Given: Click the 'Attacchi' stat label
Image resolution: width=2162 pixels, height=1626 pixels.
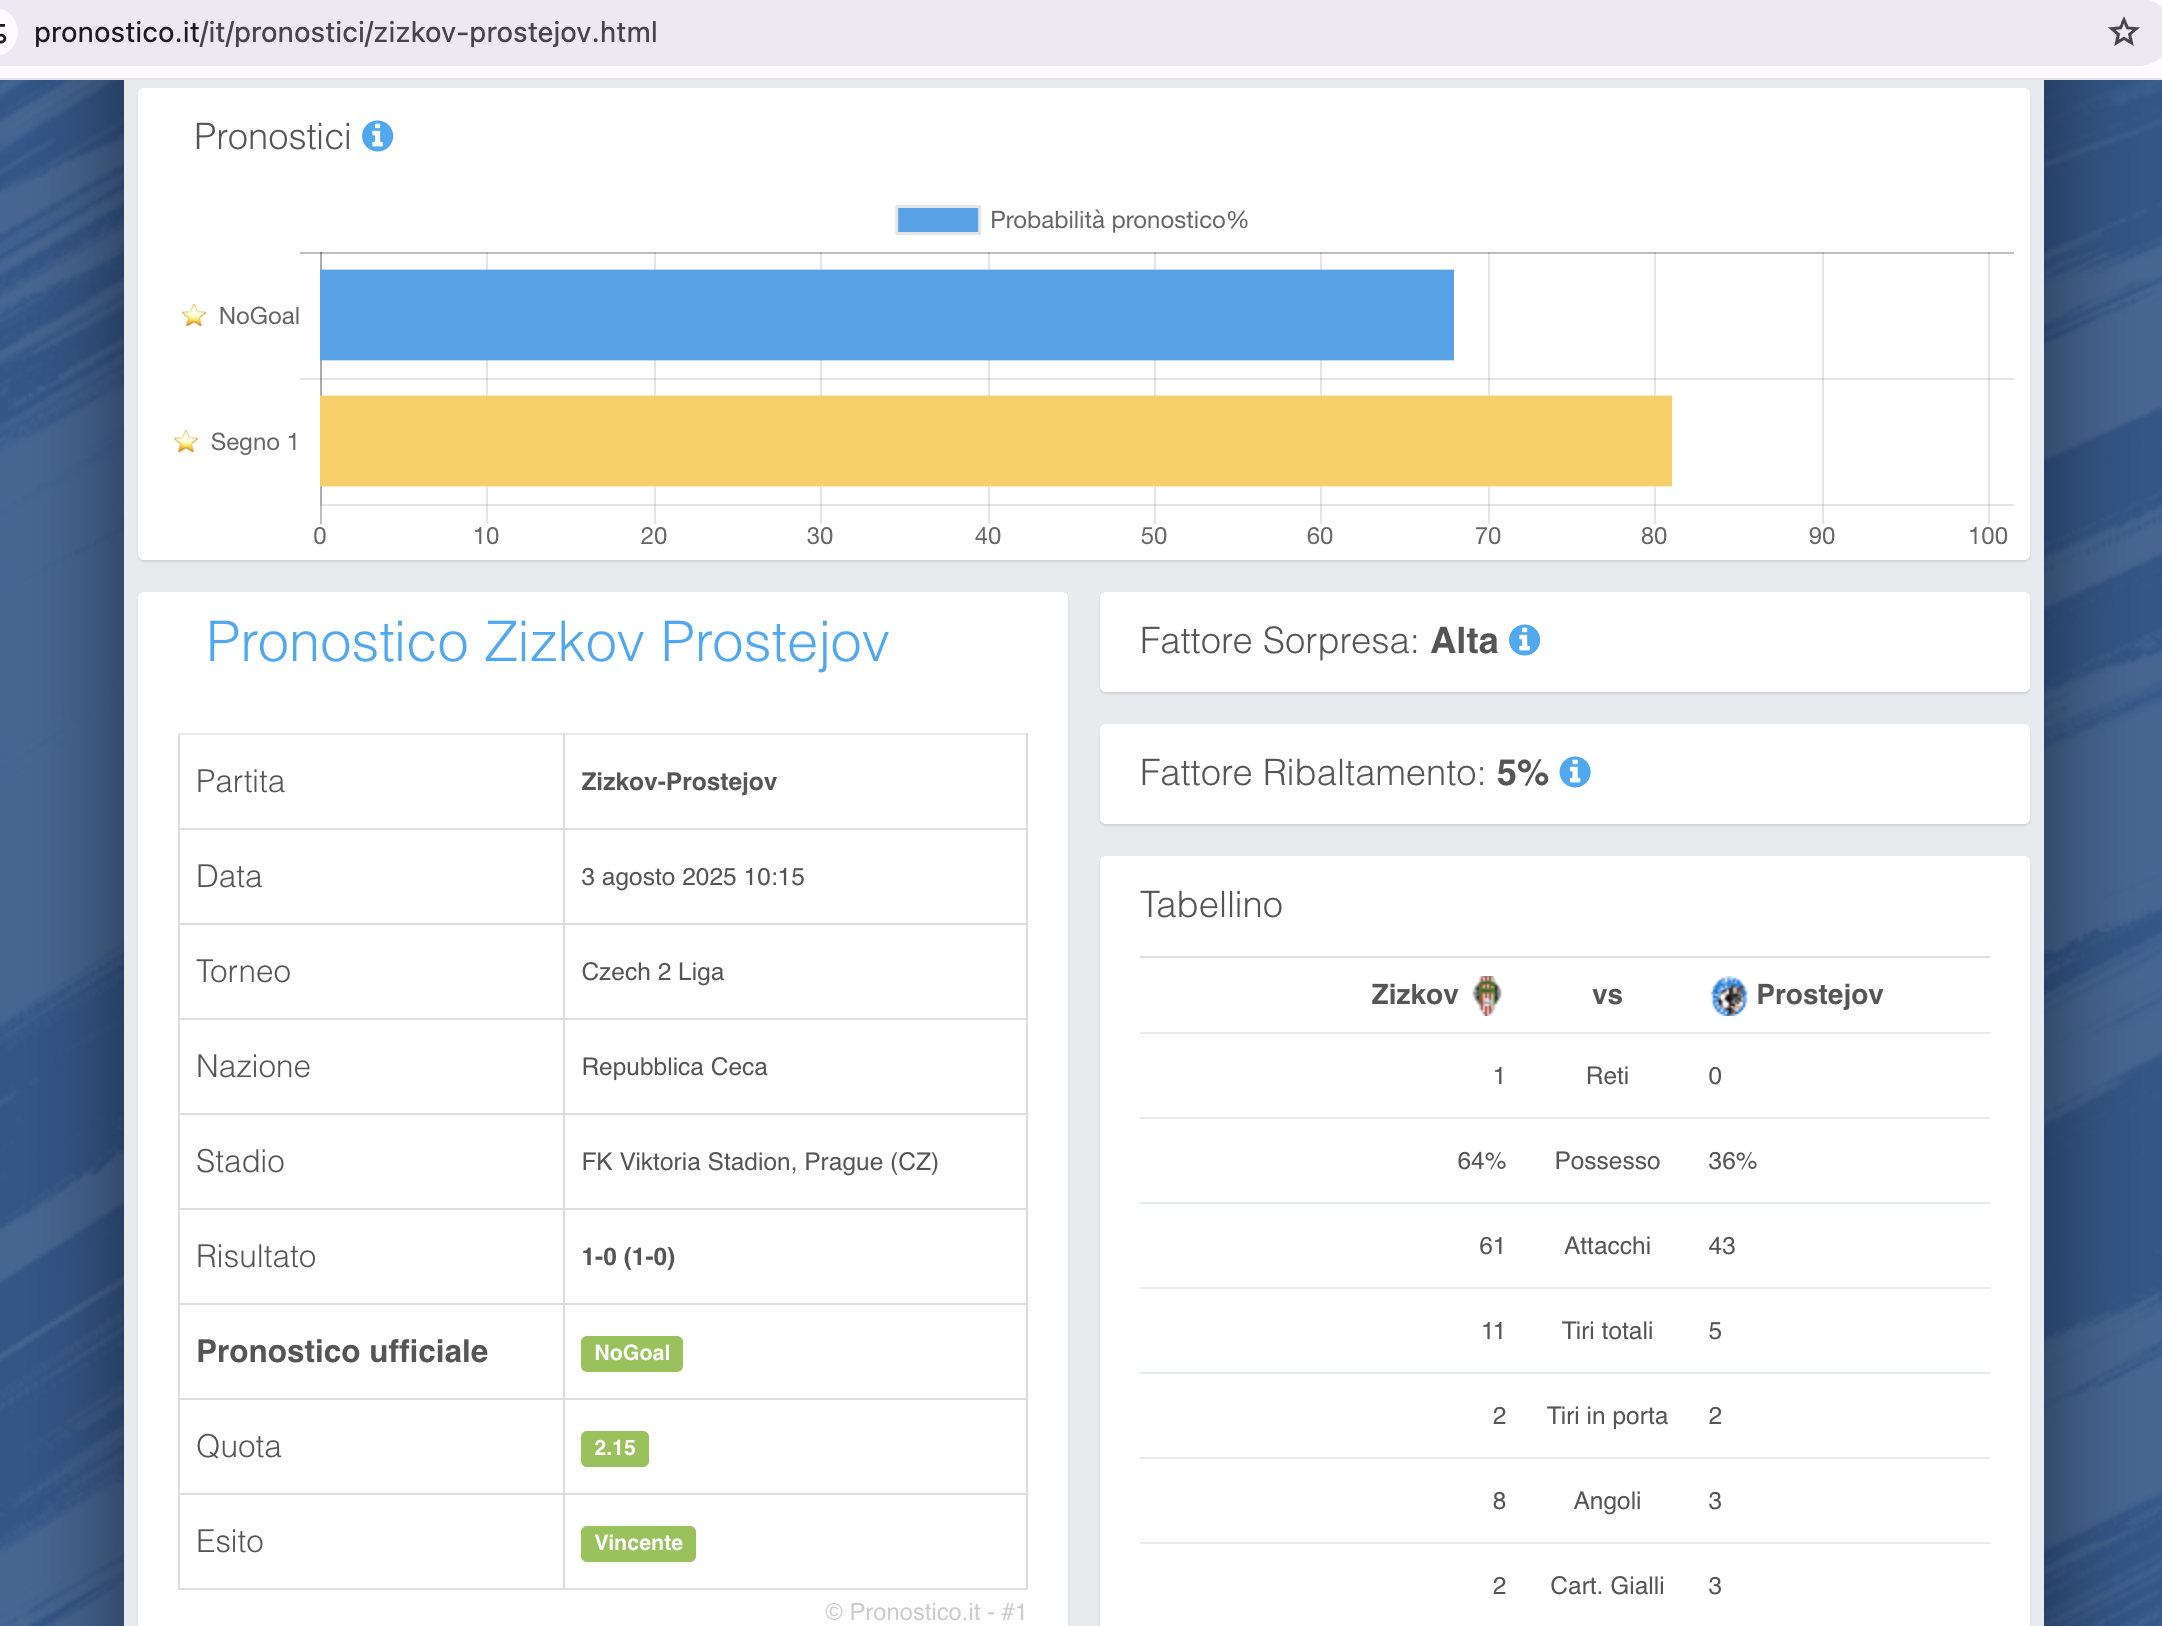Looking at the screenshot, I should (x=1607, y=1246).
